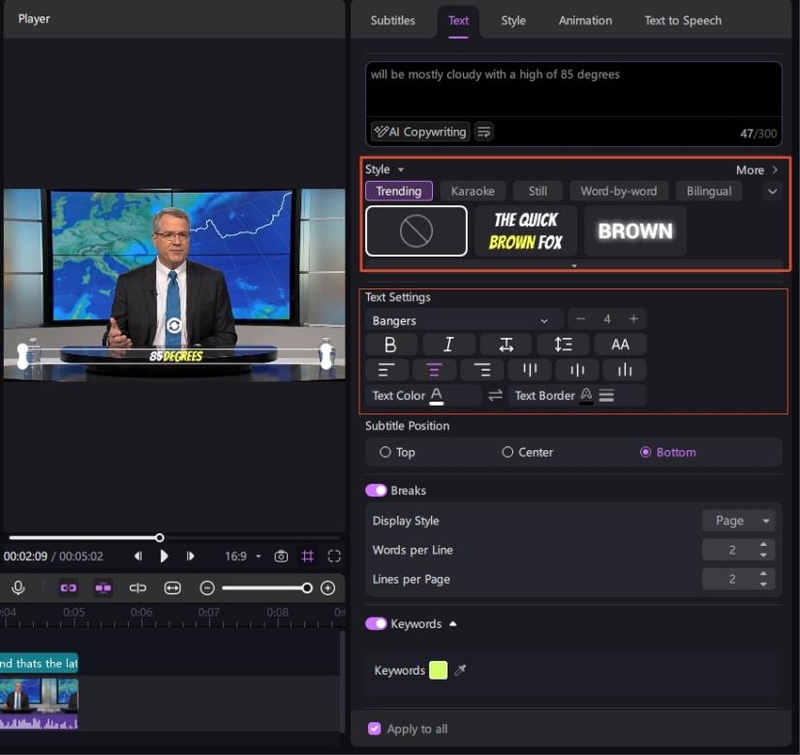Decrease Lines per Page value
This screenshot has height=755, width=800.
763,585
